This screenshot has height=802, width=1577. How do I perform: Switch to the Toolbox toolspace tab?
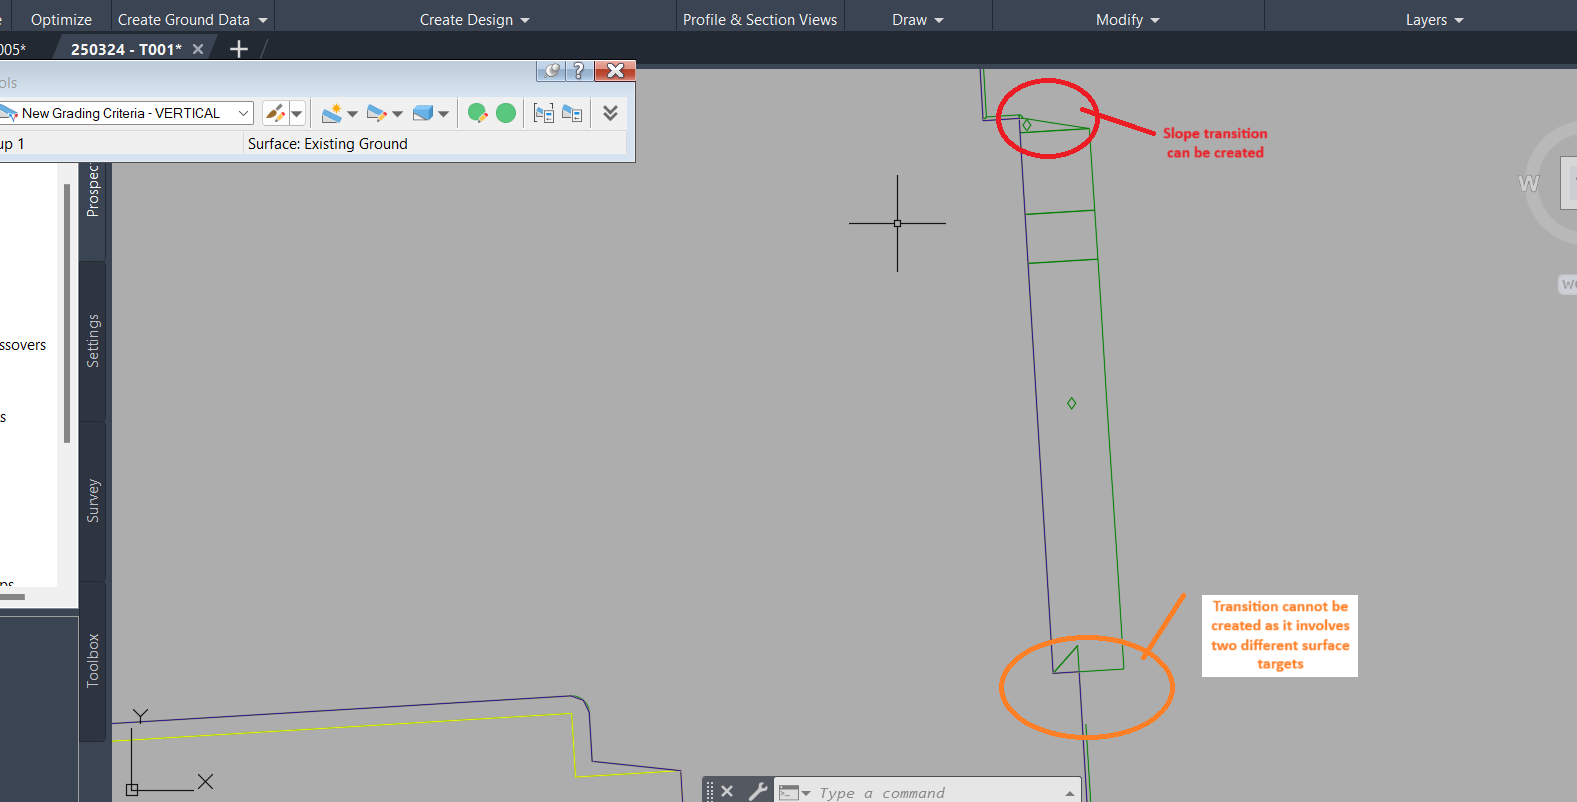pyautogui.click(x=93, y=661)
